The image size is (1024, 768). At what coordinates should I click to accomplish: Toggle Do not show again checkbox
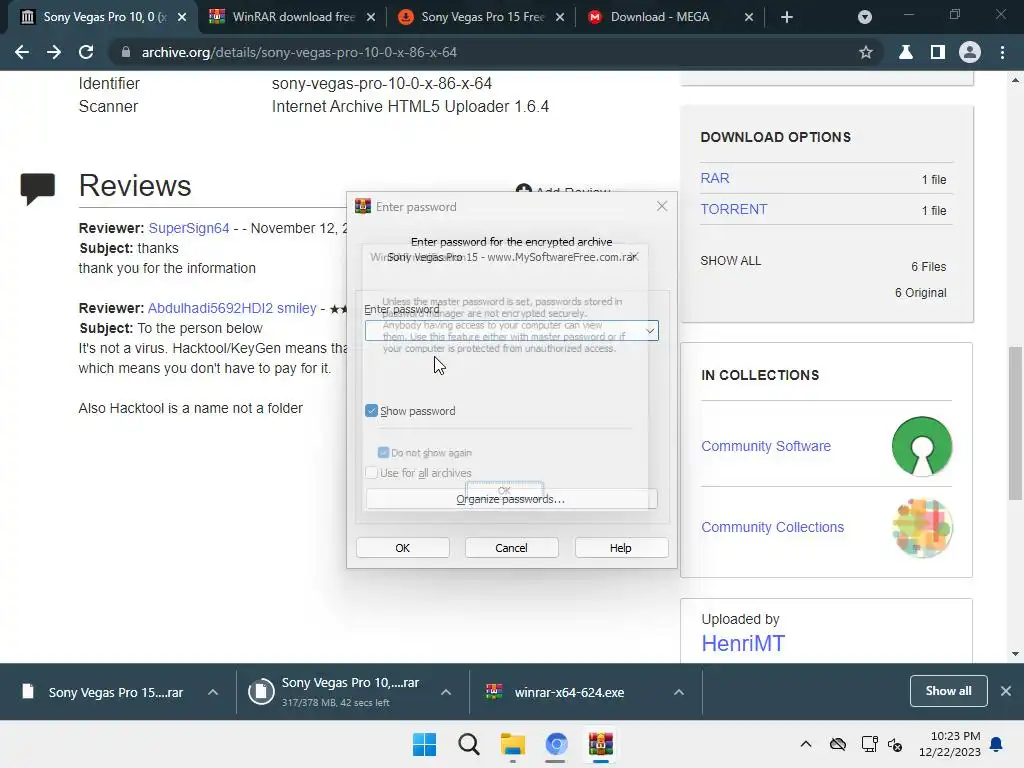point(383,453)
